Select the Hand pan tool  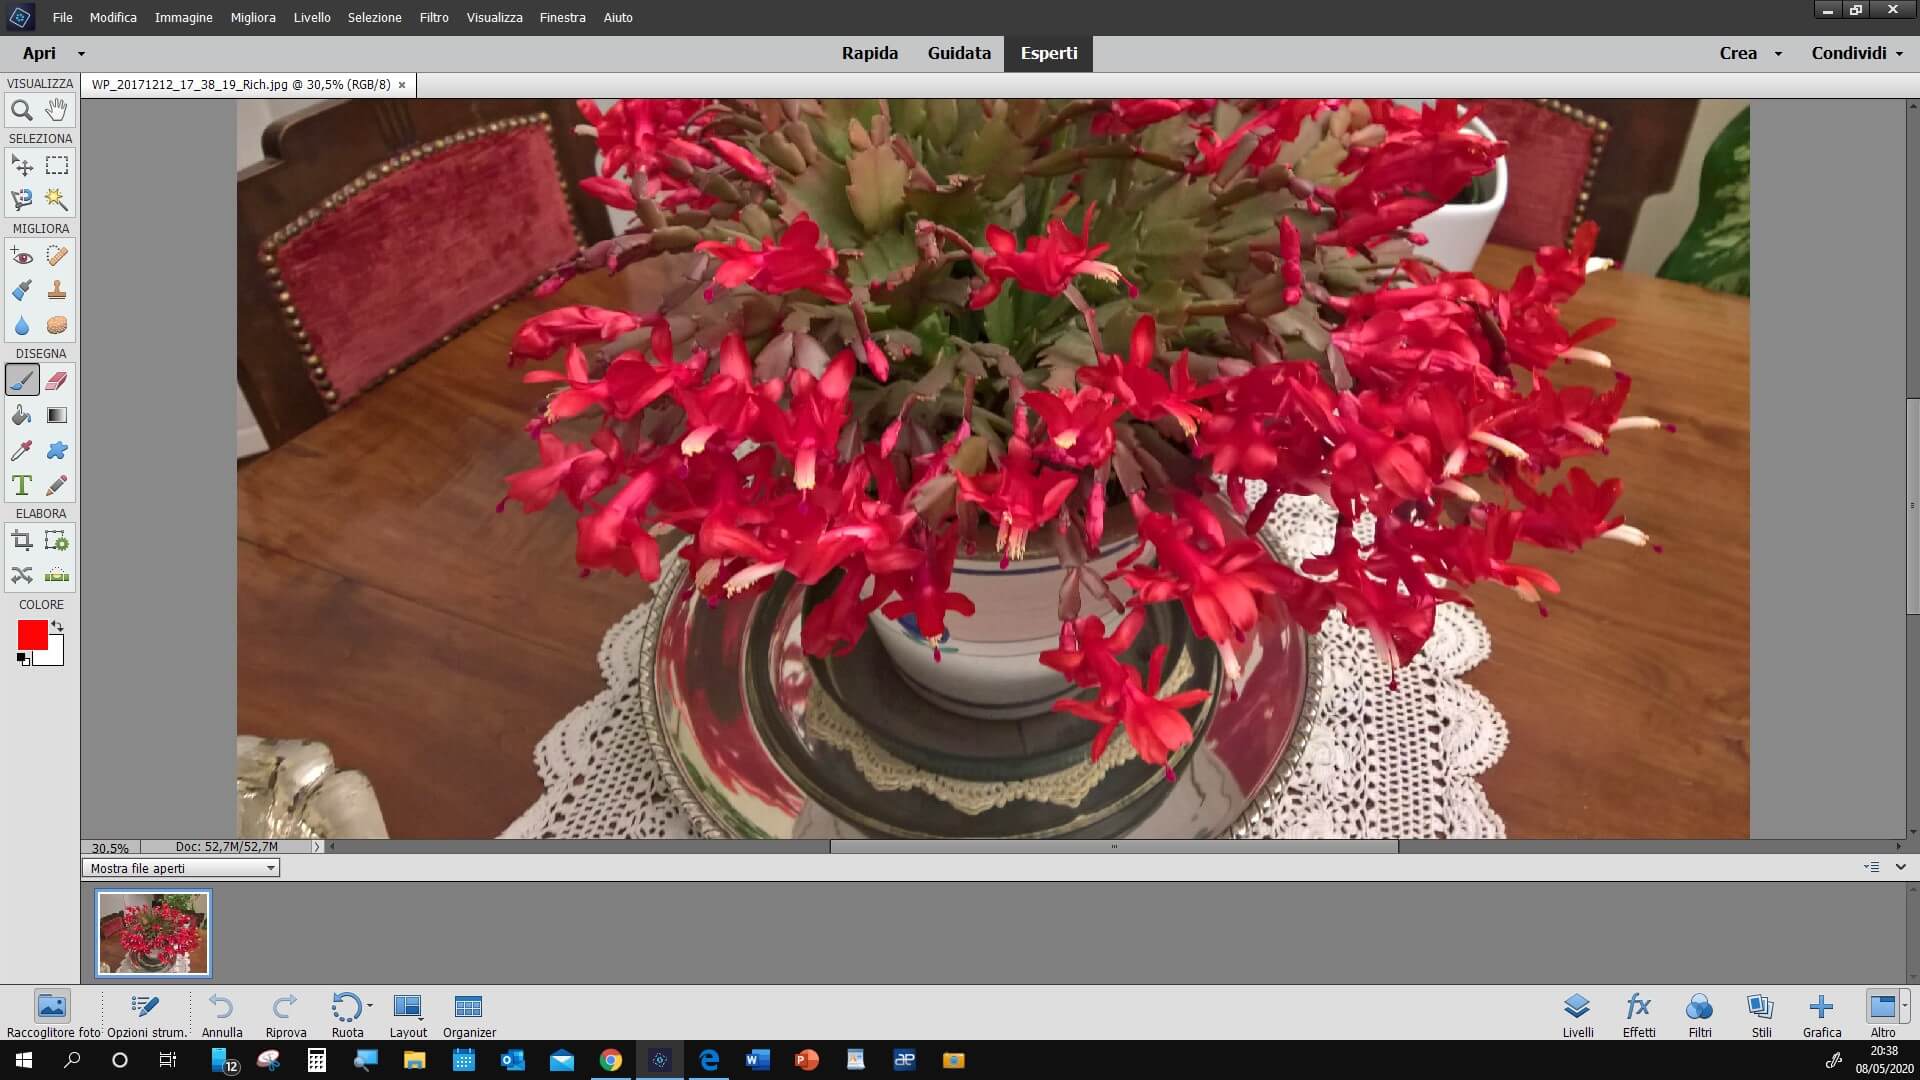pyautogui.click(x=57, y=111)
